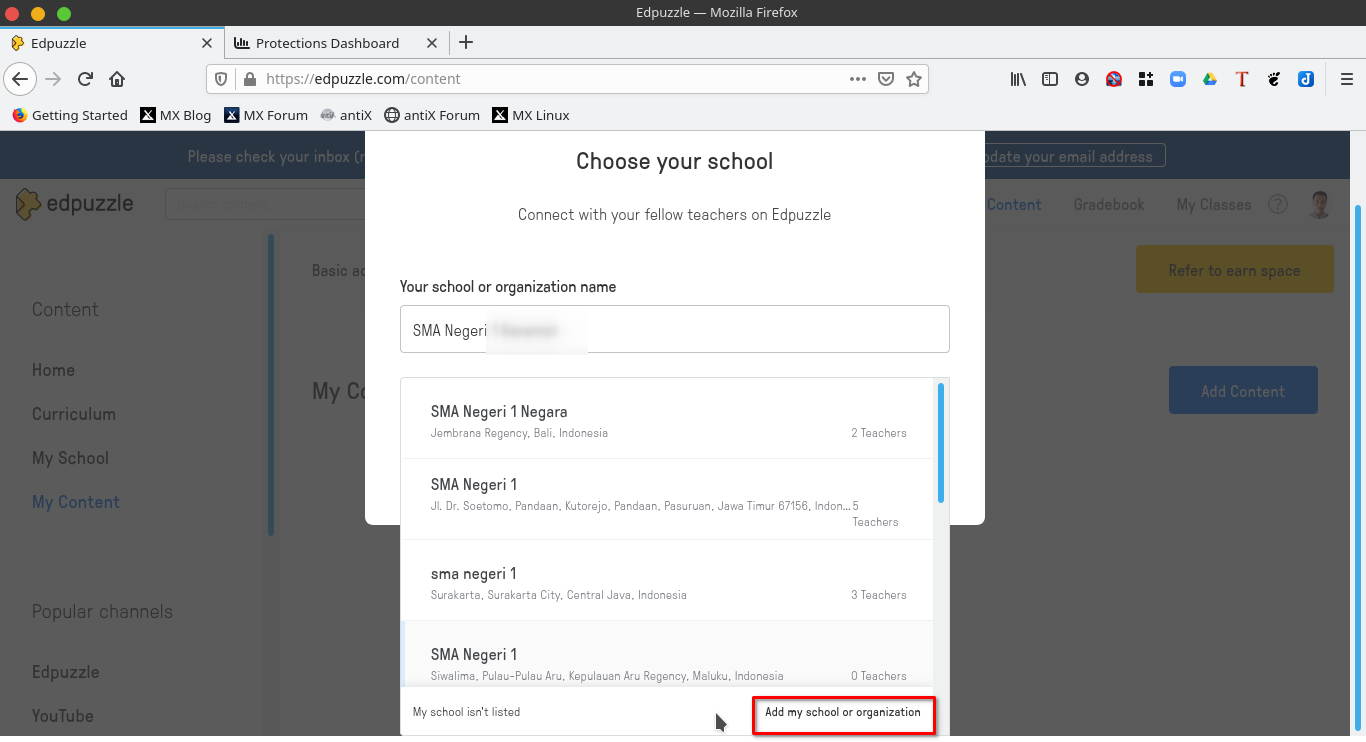Image resolution: width=1366 pixels, height=742 pixels.
Task: Open a new tab with plus
Action: [x=465, y=42]
